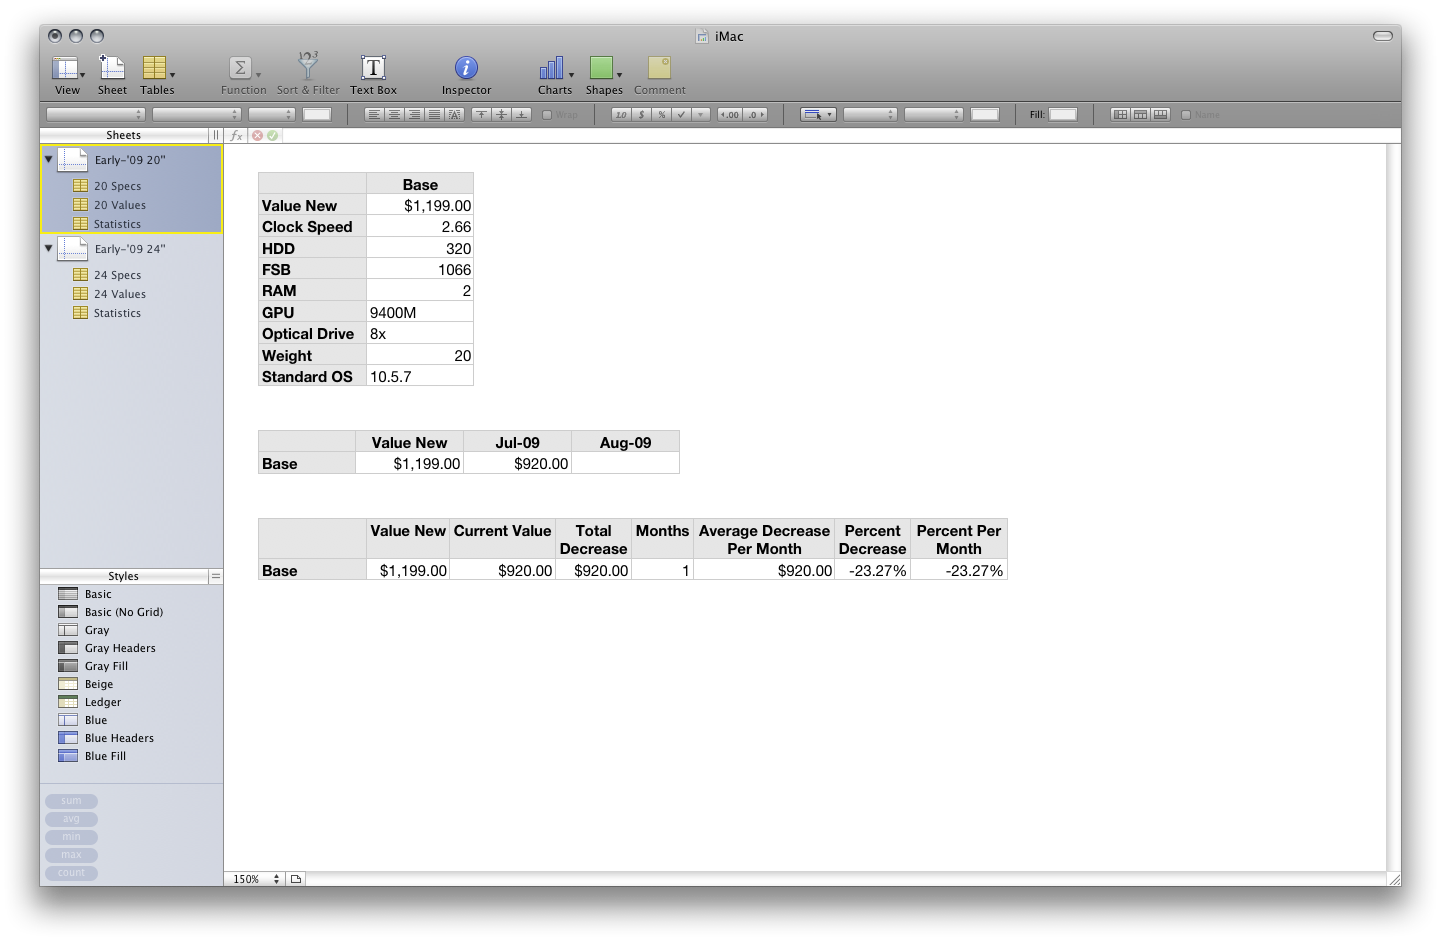1441x941 pixels.
Task: Open the Function toolbar menu
Action: 243,75
